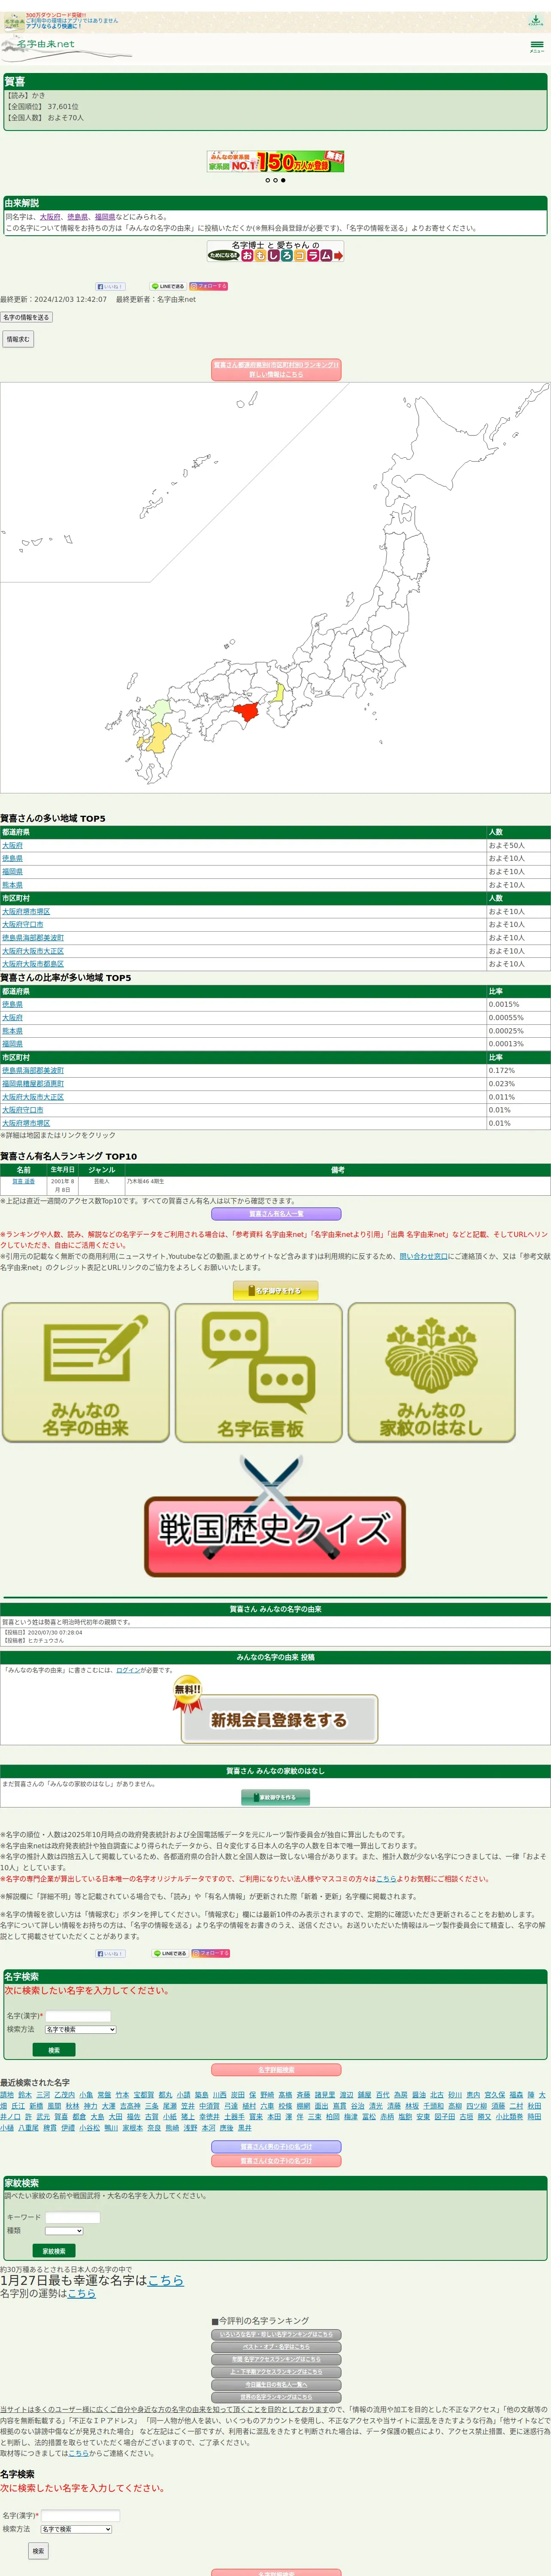Open the 大阪府 link in 由来解説
551x2576 pixels.
50,217
